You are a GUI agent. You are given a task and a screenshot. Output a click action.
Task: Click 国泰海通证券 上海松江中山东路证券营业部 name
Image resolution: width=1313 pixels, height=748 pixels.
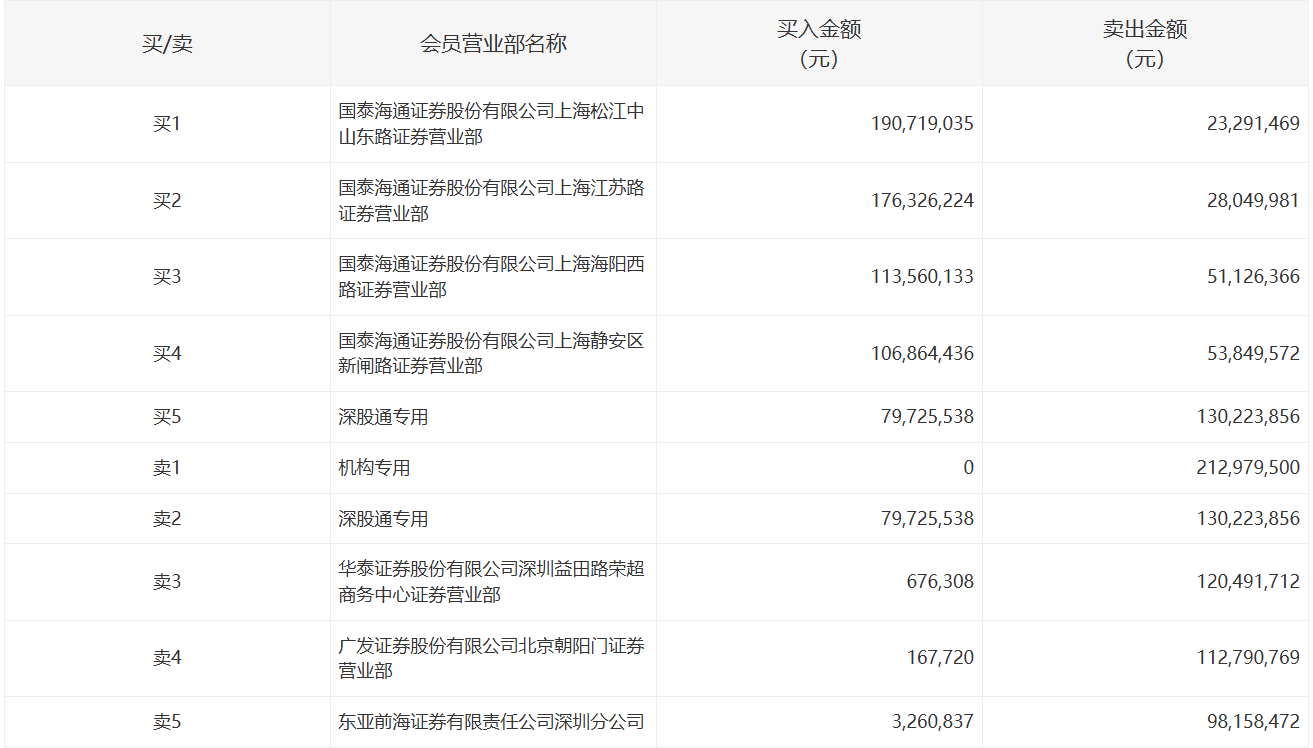pos(491,124)
